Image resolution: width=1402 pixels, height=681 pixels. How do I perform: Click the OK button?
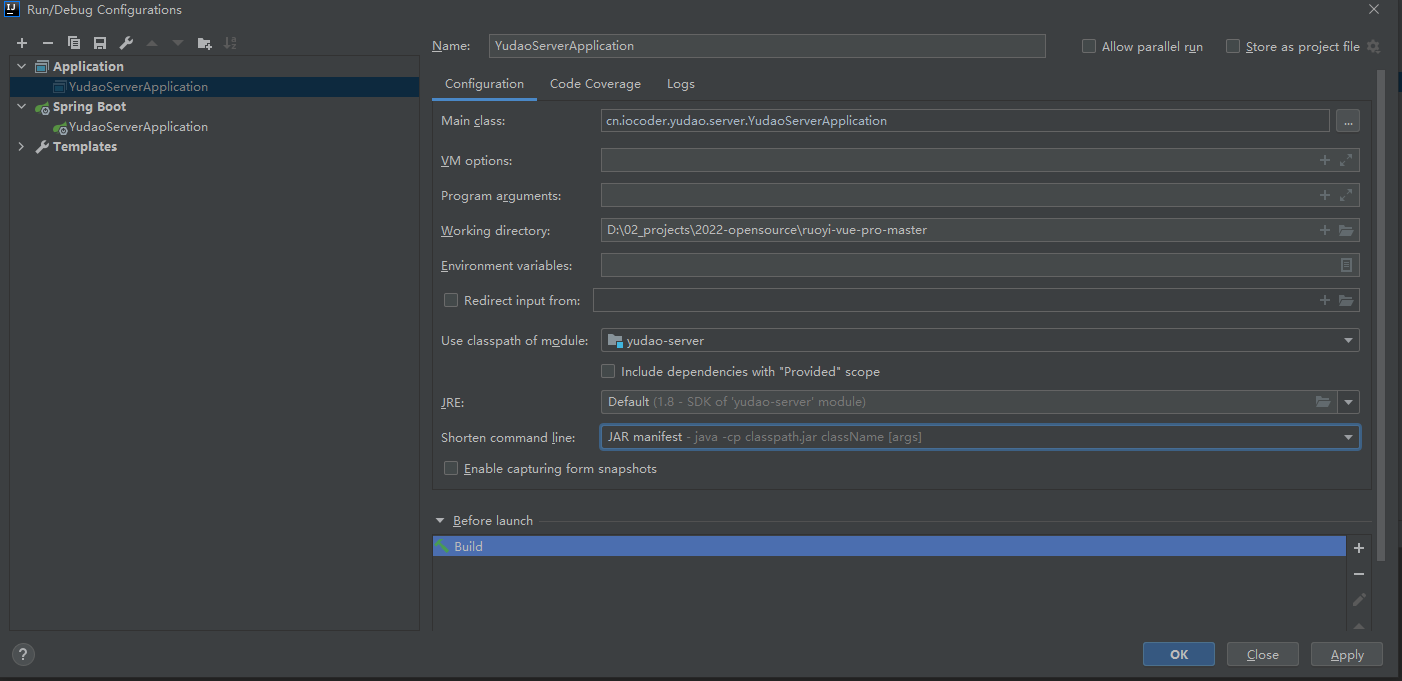click(1179, 654)
